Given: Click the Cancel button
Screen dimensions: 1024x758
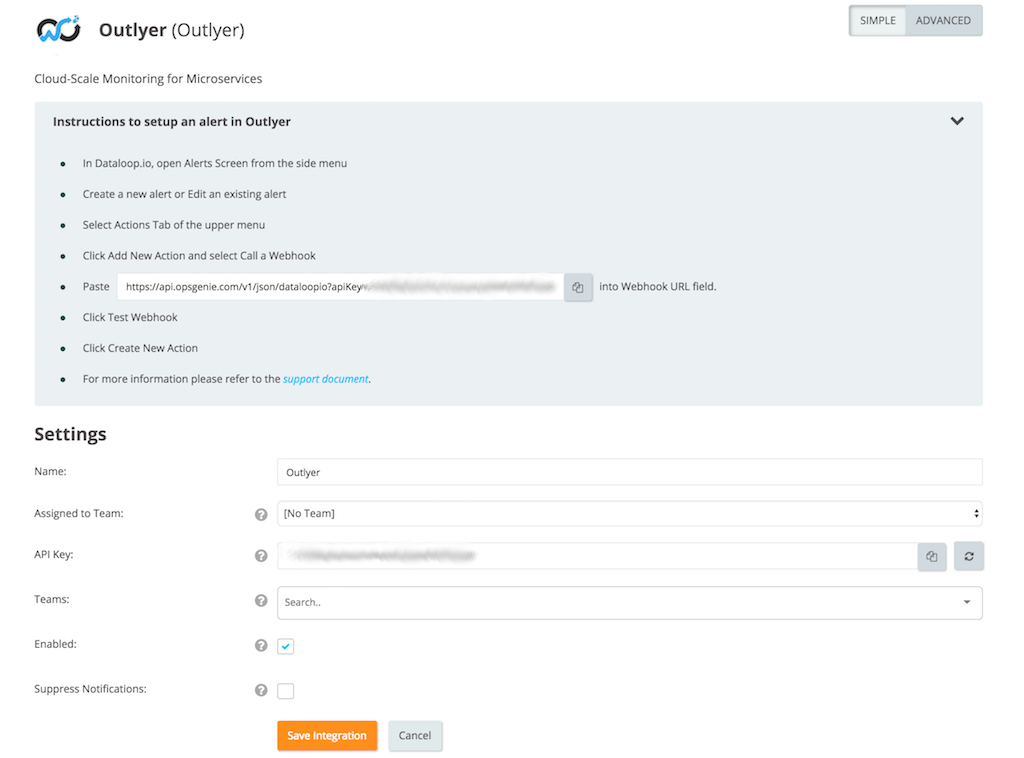Looking at the screenshot, I should point(415,736).
